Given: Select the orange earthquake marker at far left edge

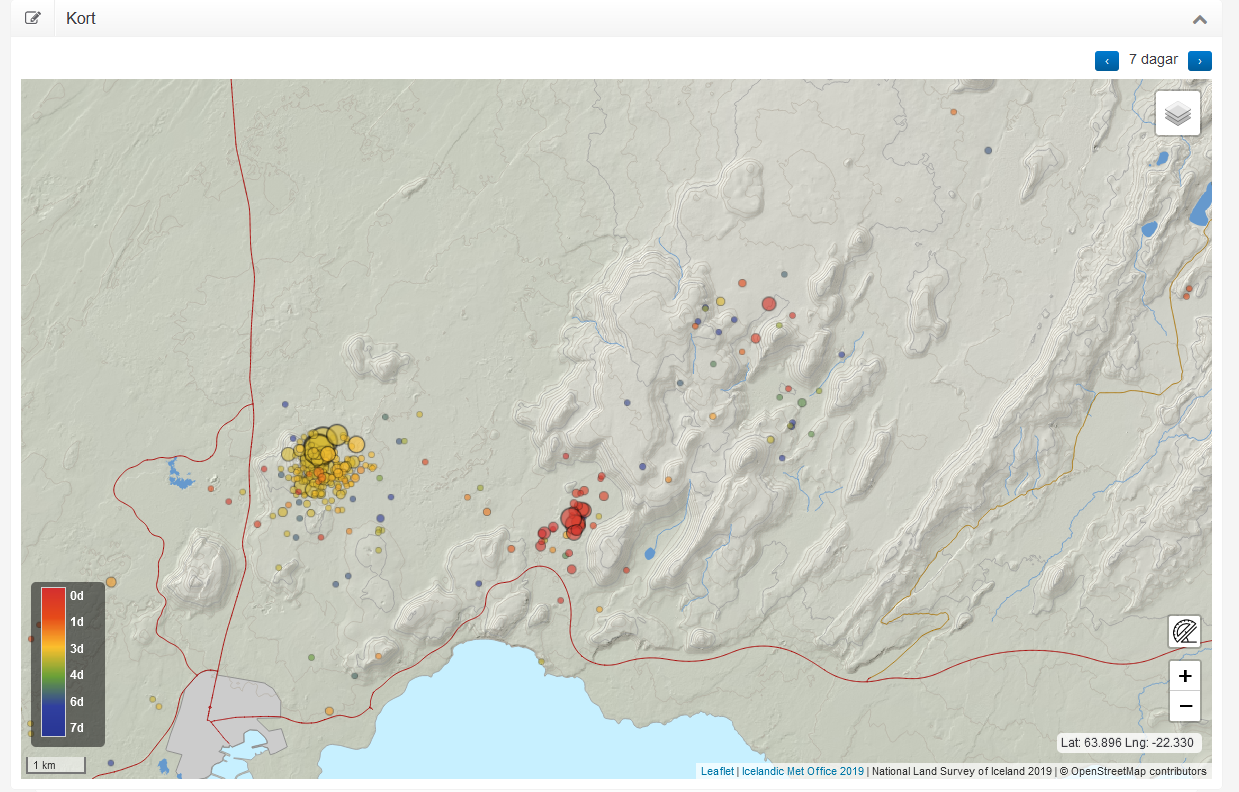Looking at the screenshot, I should pos(111,581).
